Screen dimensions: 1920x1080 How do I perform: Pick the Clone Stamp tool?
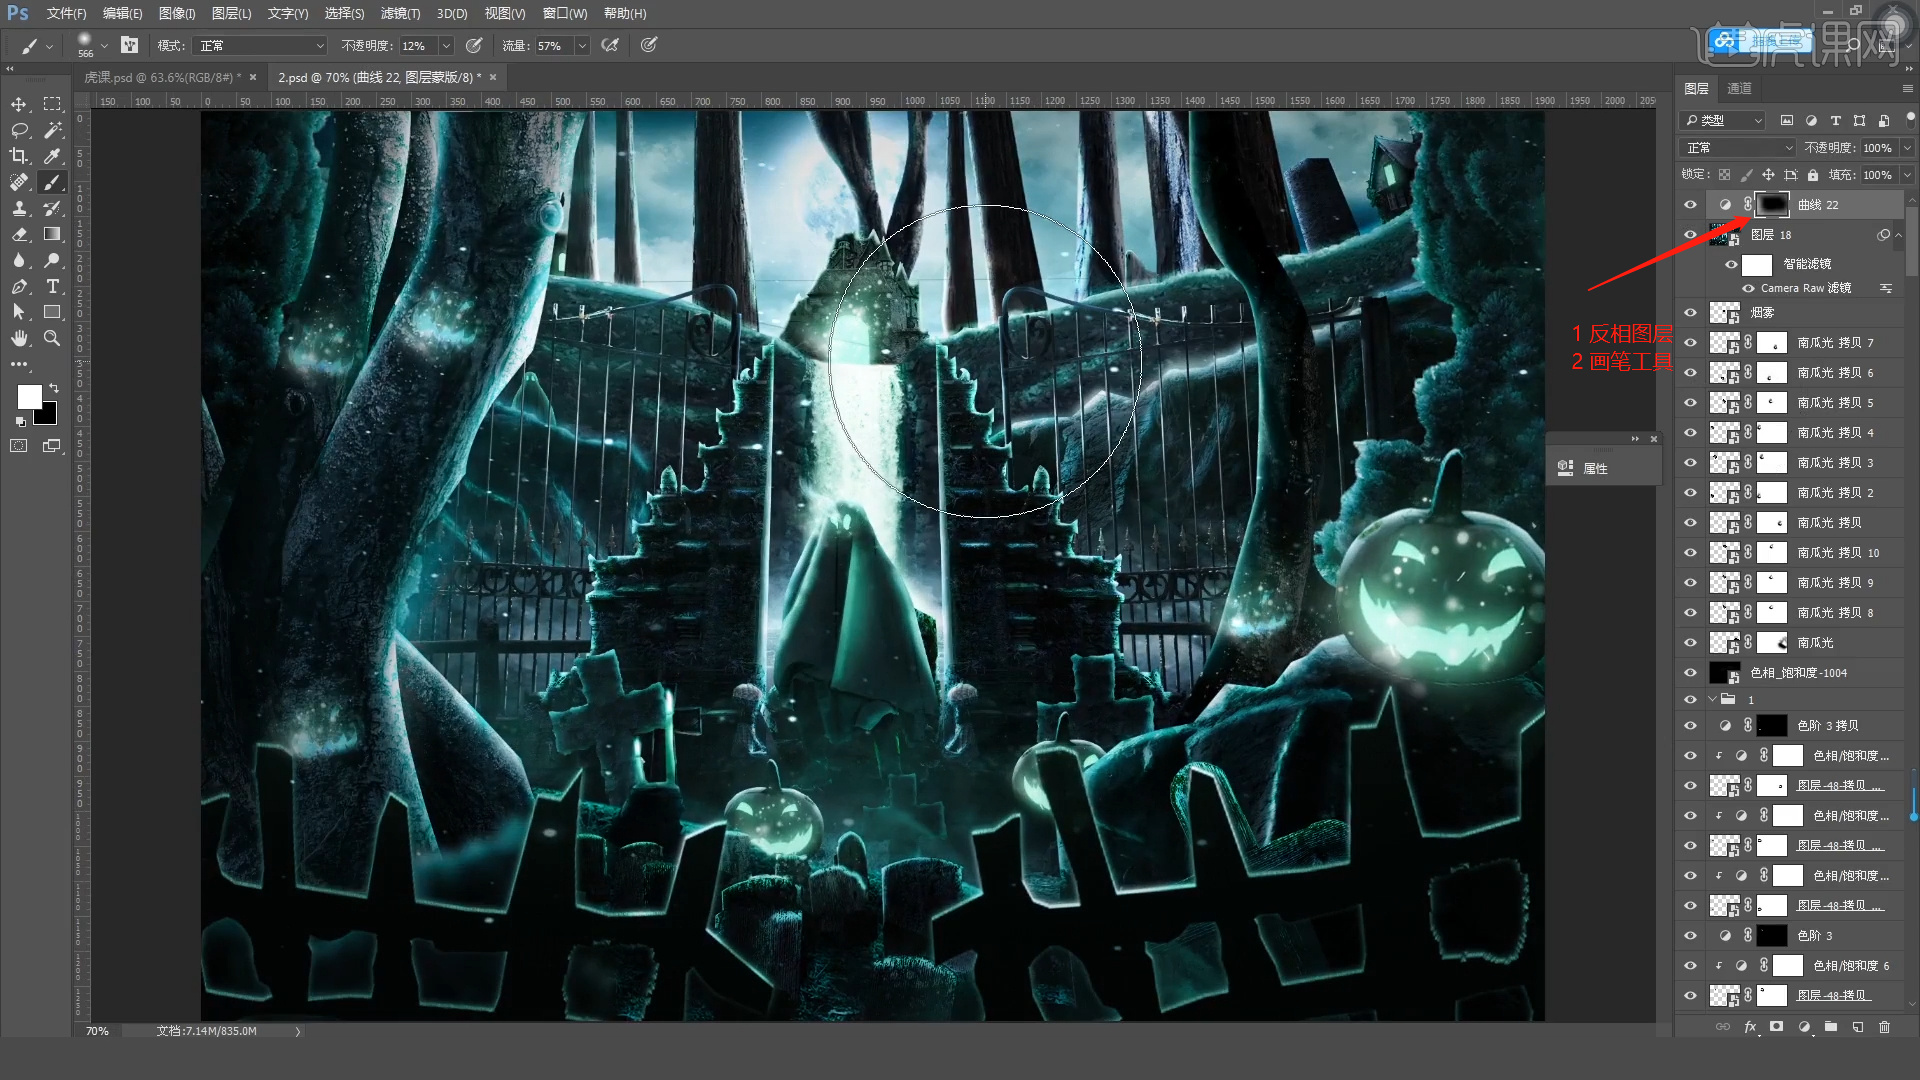coord(19,208)
